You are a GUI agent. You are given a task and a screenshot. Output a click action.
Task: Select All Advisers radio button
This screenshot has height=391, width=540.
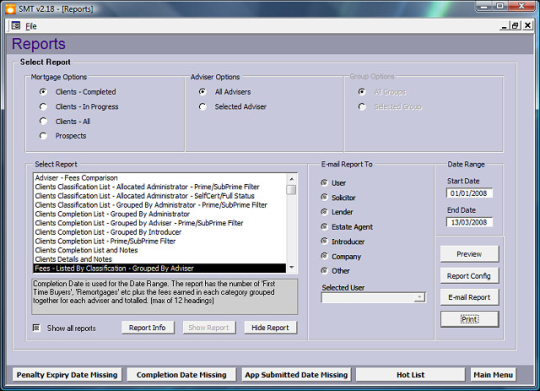coord(202,92)
